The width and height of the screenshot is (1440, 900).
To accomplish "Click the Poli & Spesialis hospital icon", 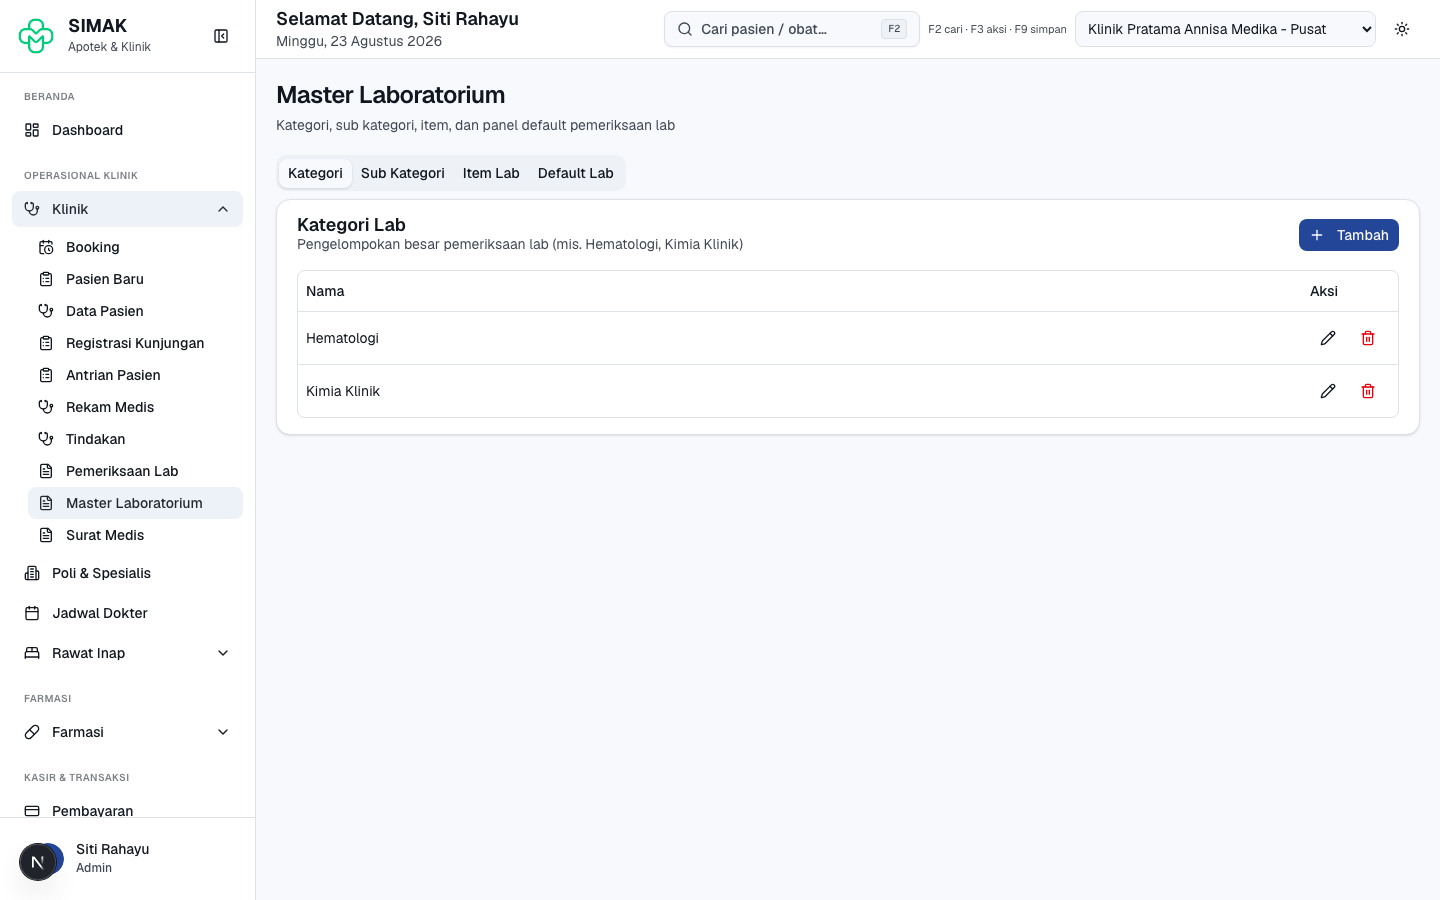I will click(x=32, y=573).
